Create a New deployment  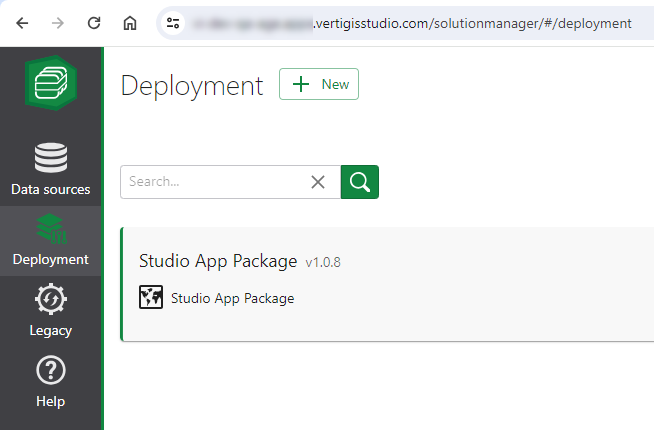click(319, 84)
